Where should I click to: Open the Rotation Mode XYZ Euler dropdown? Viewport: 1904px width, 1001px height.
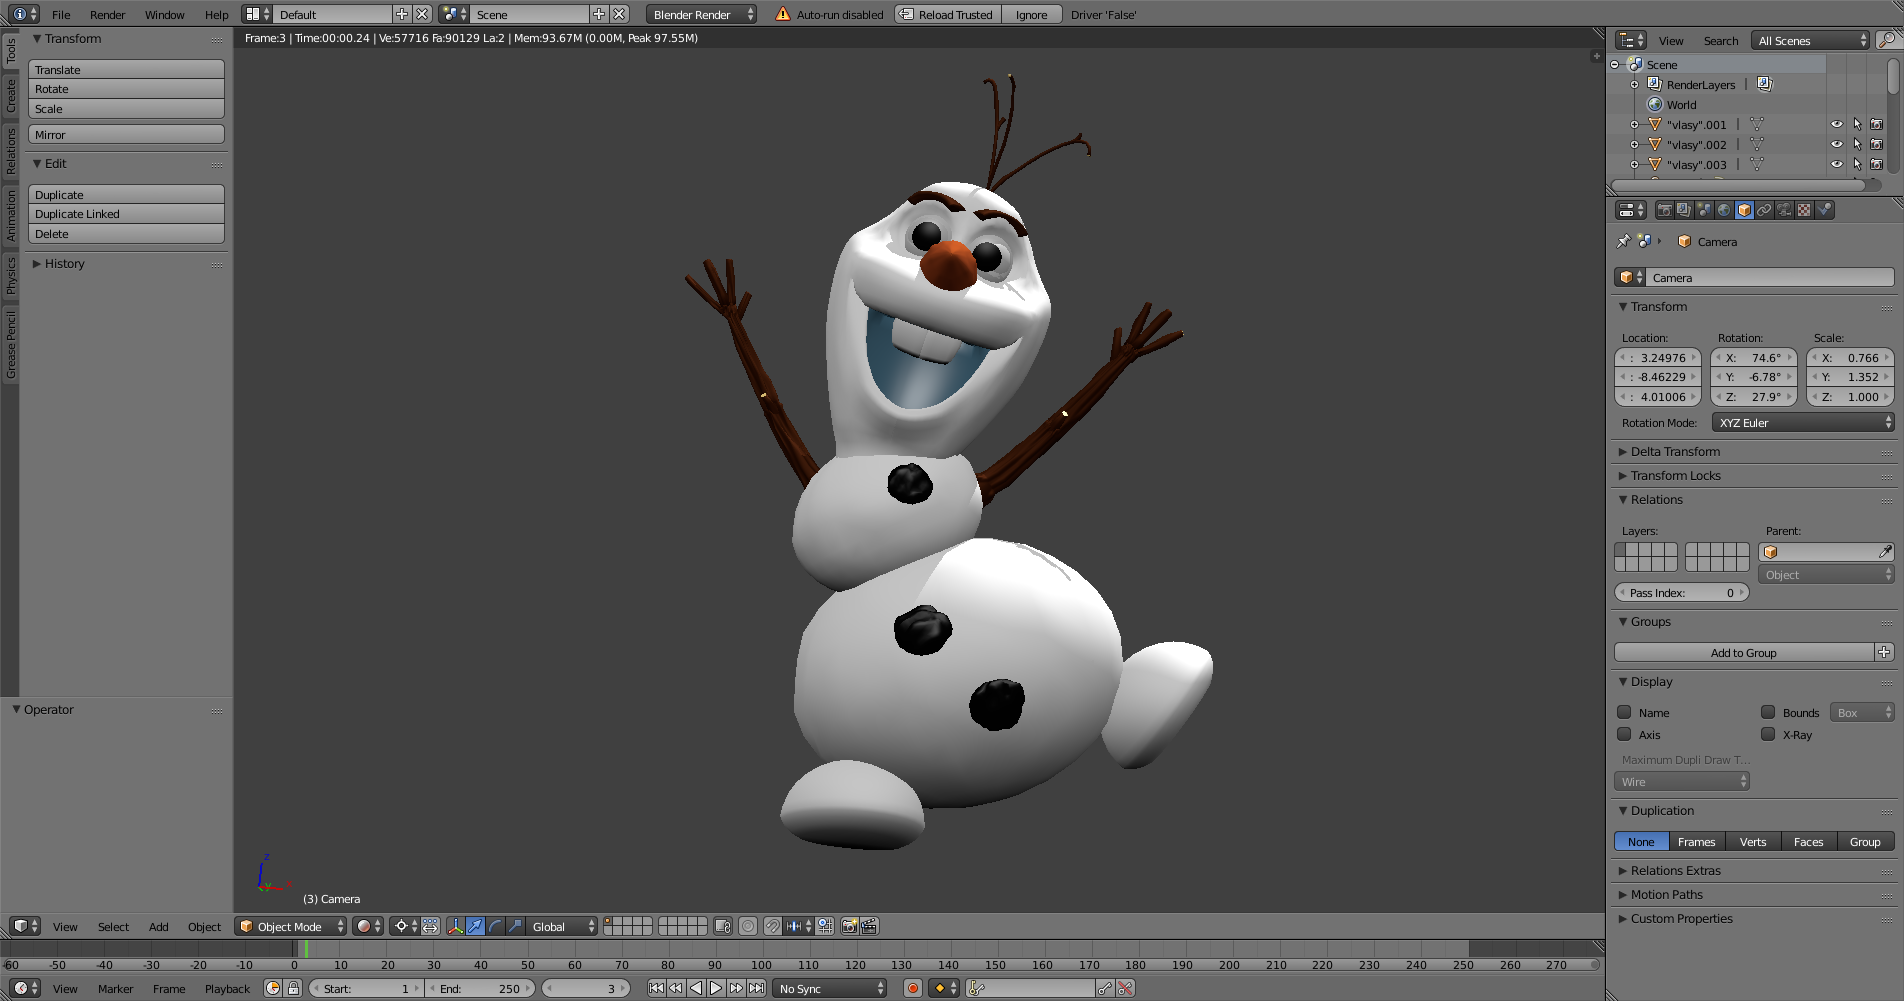coord(1803,423)
